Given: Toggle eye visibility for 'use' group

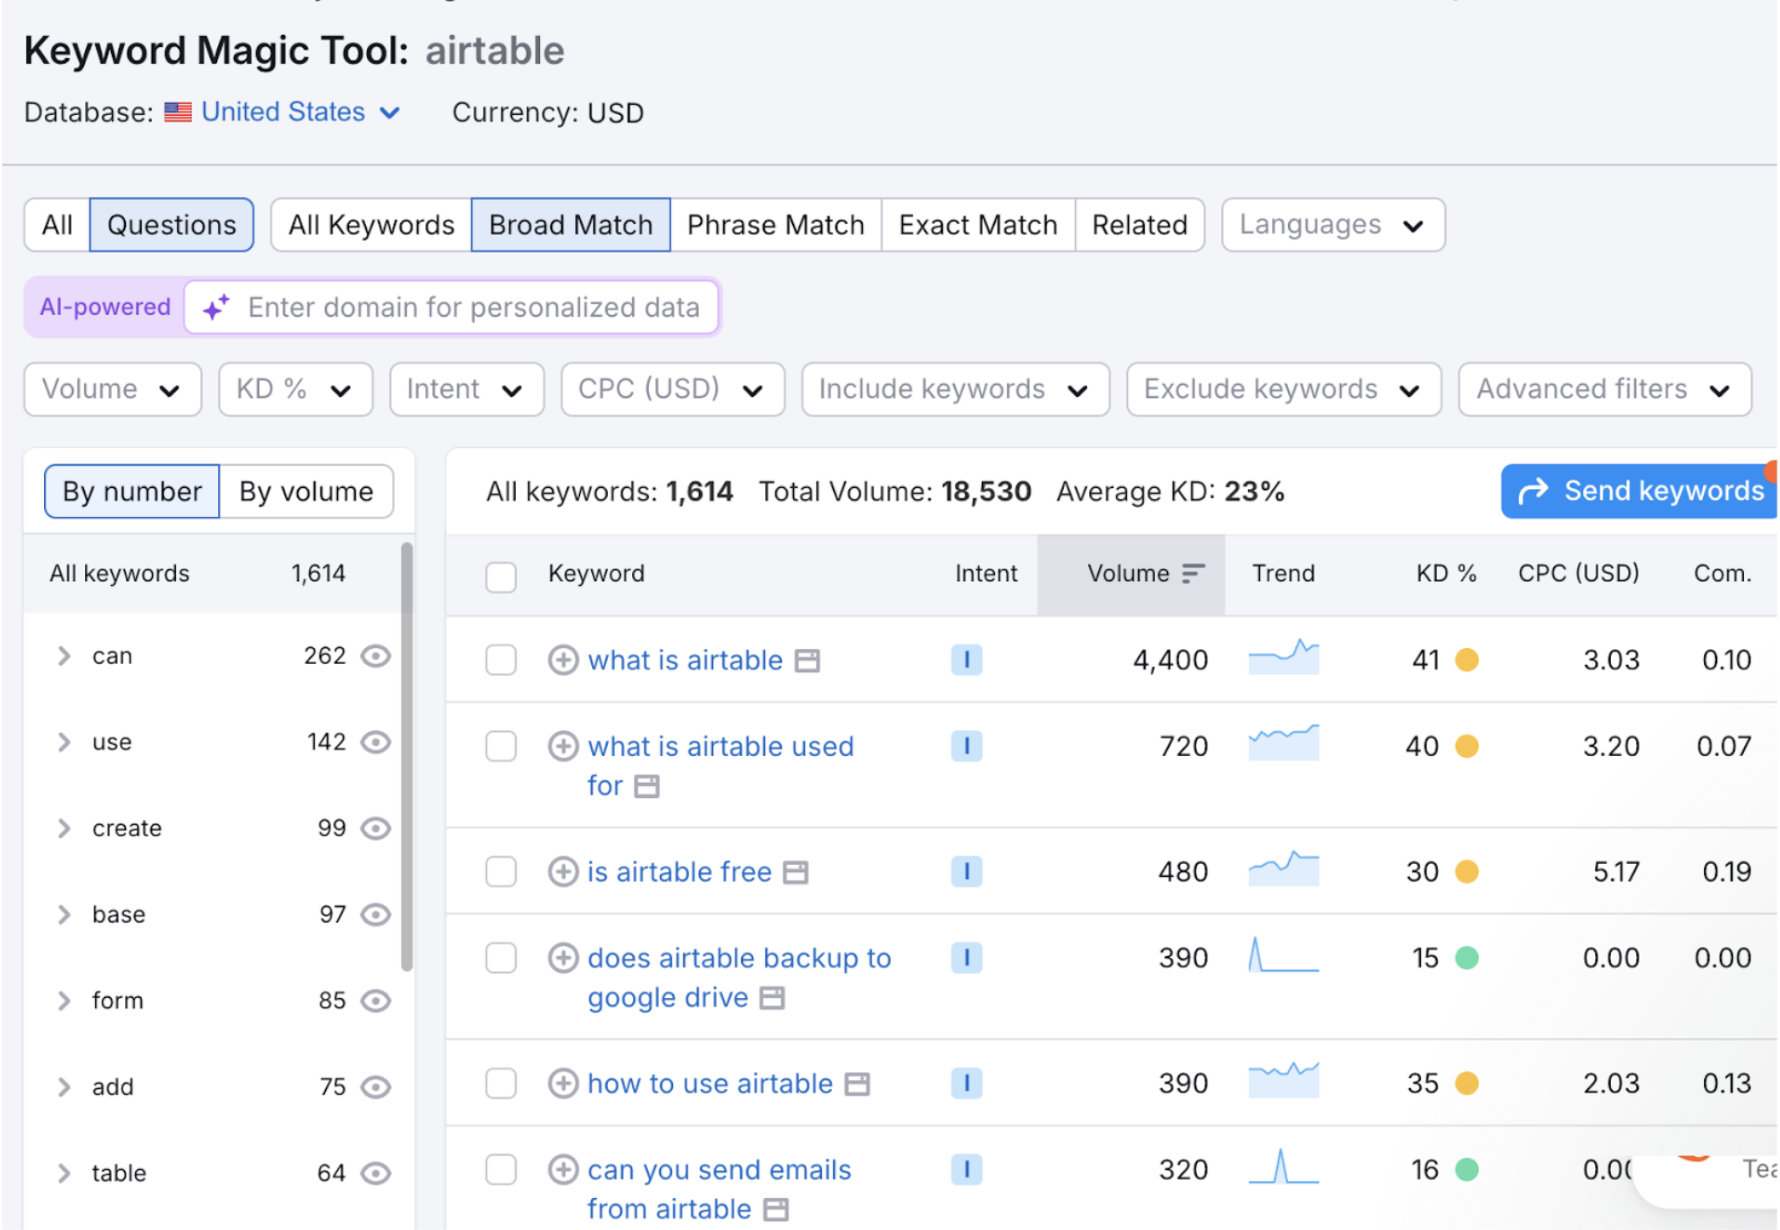Looking at the screenshot, I should click(x=376, y=742).
